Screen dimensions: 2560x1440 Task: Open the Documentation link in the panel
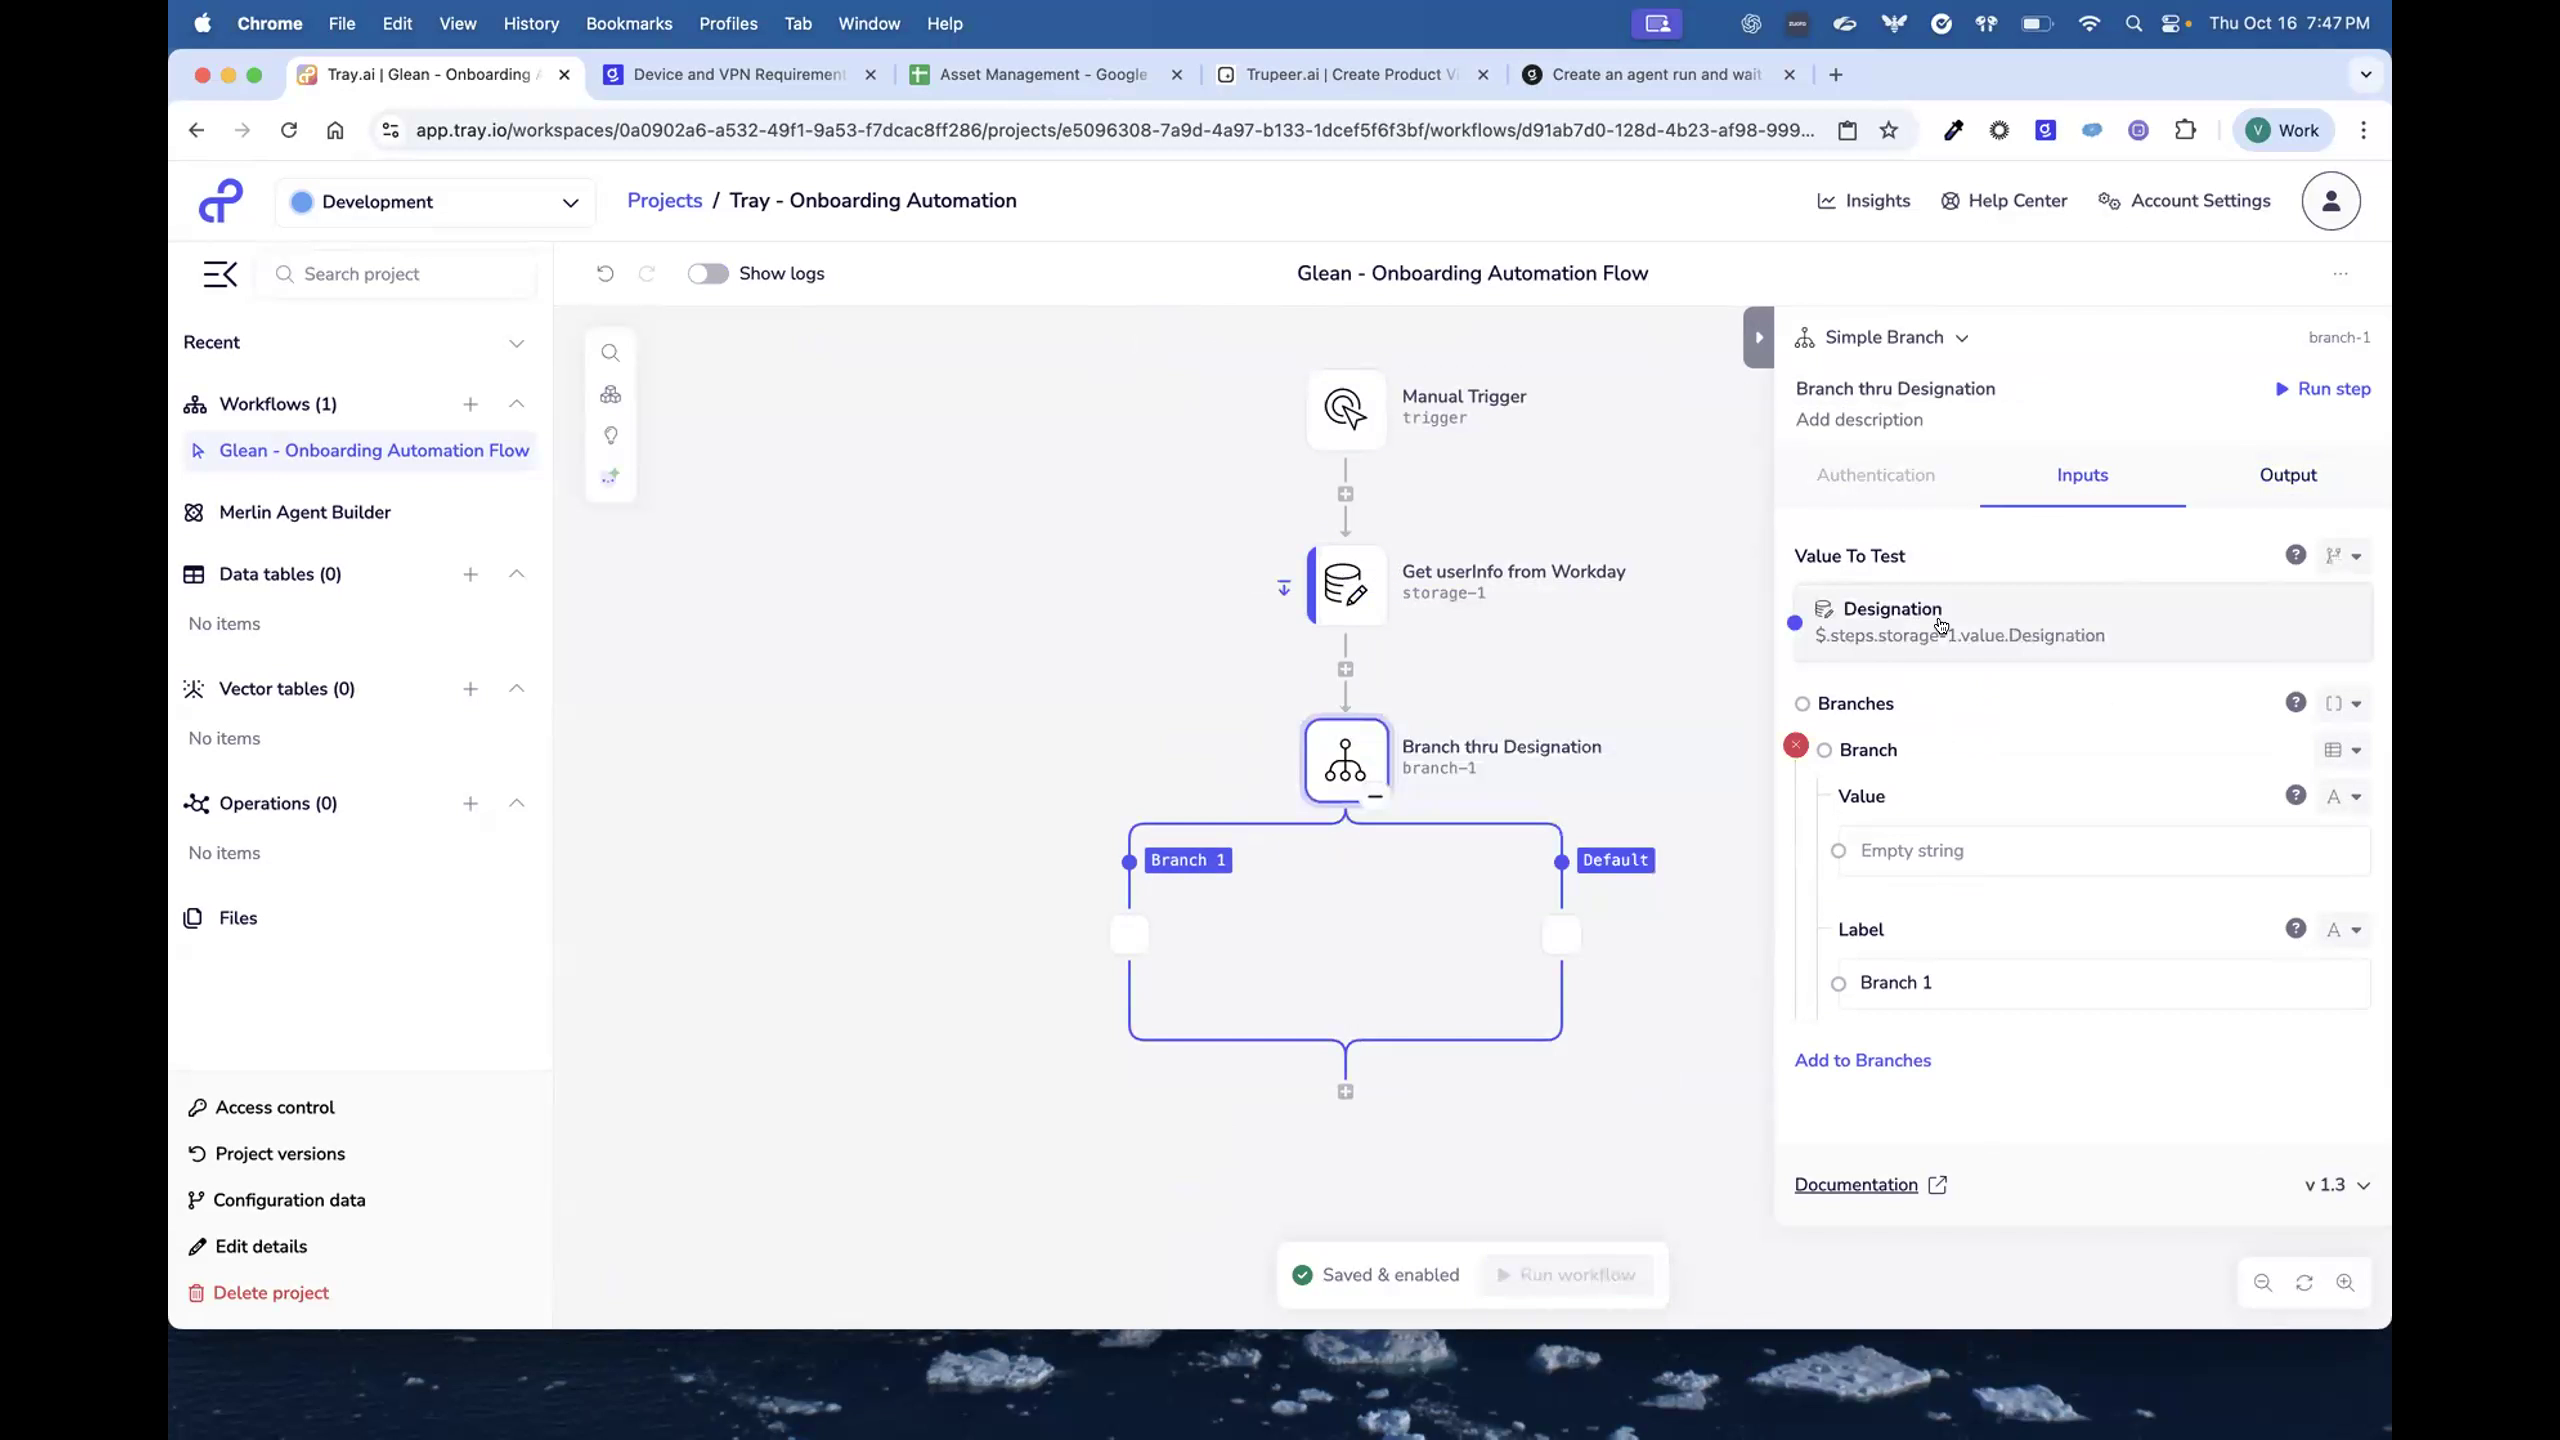[x=1858, y=1184]
